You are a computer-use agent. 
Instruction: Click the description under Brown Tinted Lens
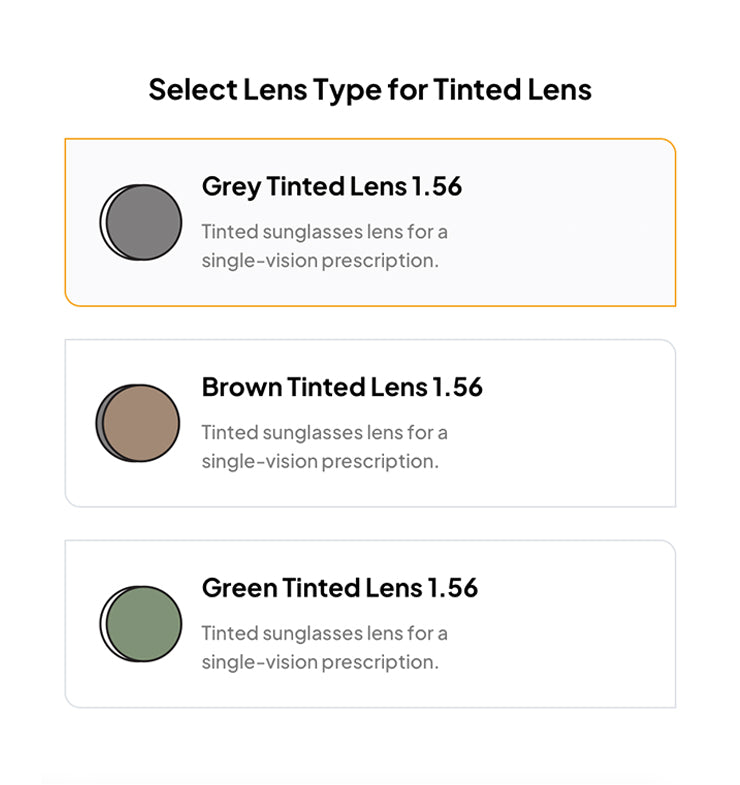pos(324,447)
